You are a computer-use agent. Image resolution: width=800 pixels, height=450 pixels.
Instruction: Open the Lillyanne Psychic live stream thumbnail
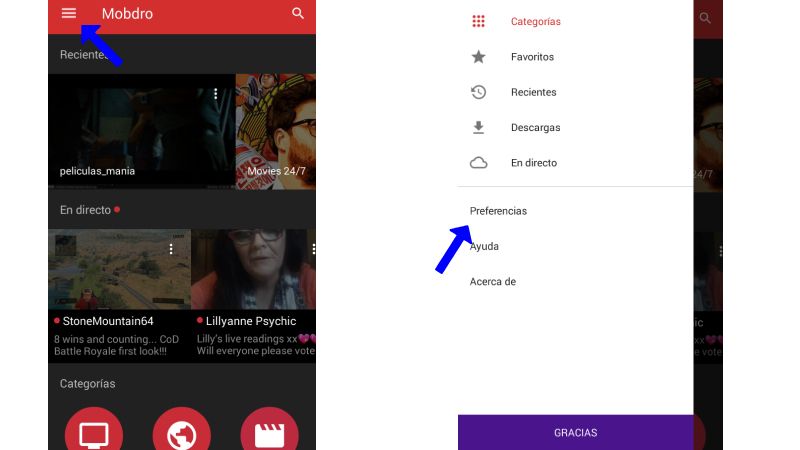click(x=254, y=269)
